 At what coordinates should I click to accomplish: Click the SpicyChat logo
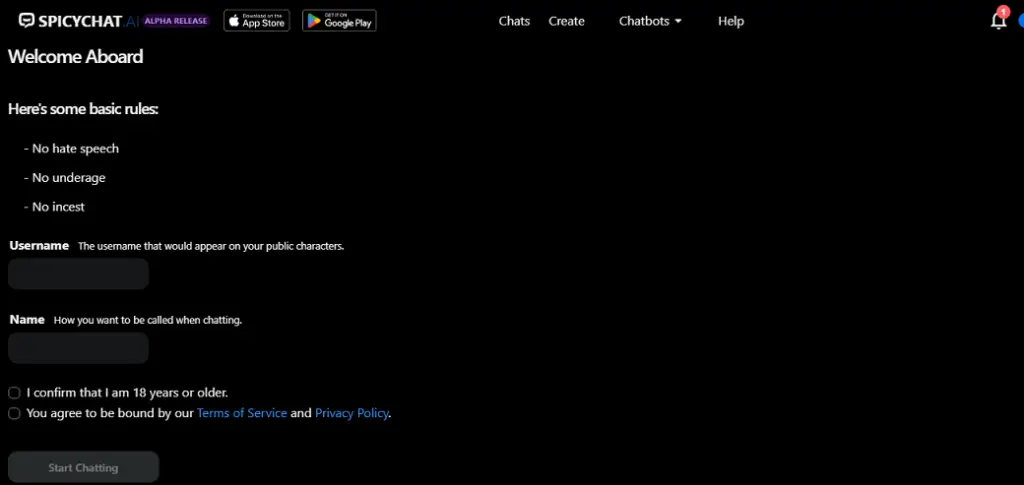point(78,21)
